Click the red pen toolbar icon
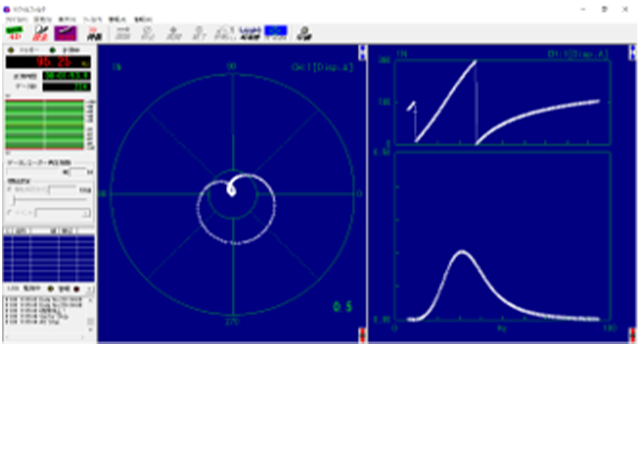 pos(40,33)
